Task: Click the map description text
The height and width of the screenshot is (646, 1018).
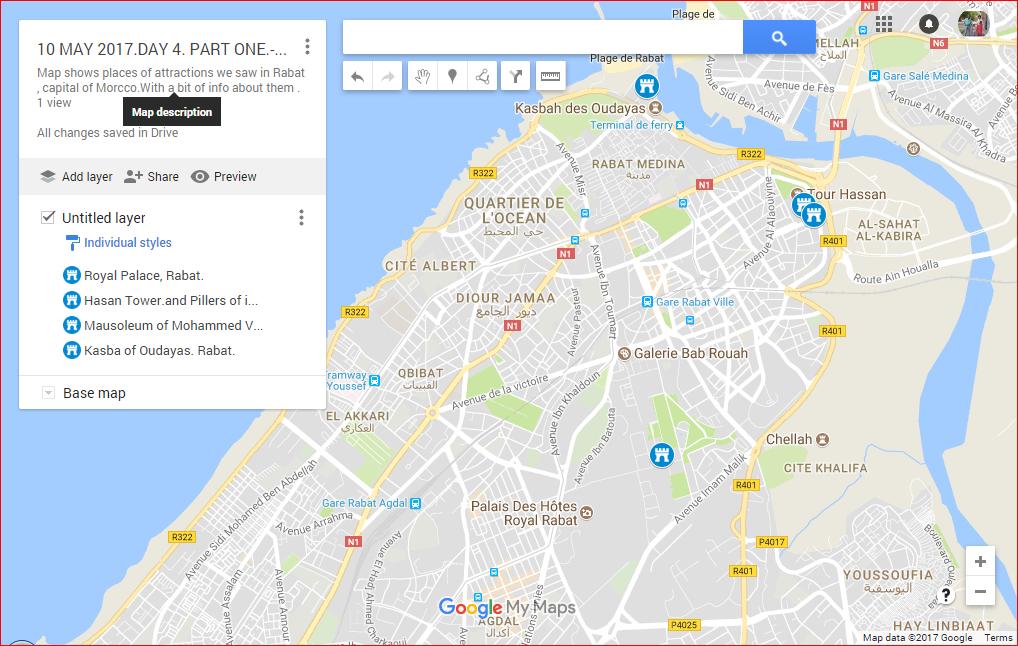Action: pos(170,81)
